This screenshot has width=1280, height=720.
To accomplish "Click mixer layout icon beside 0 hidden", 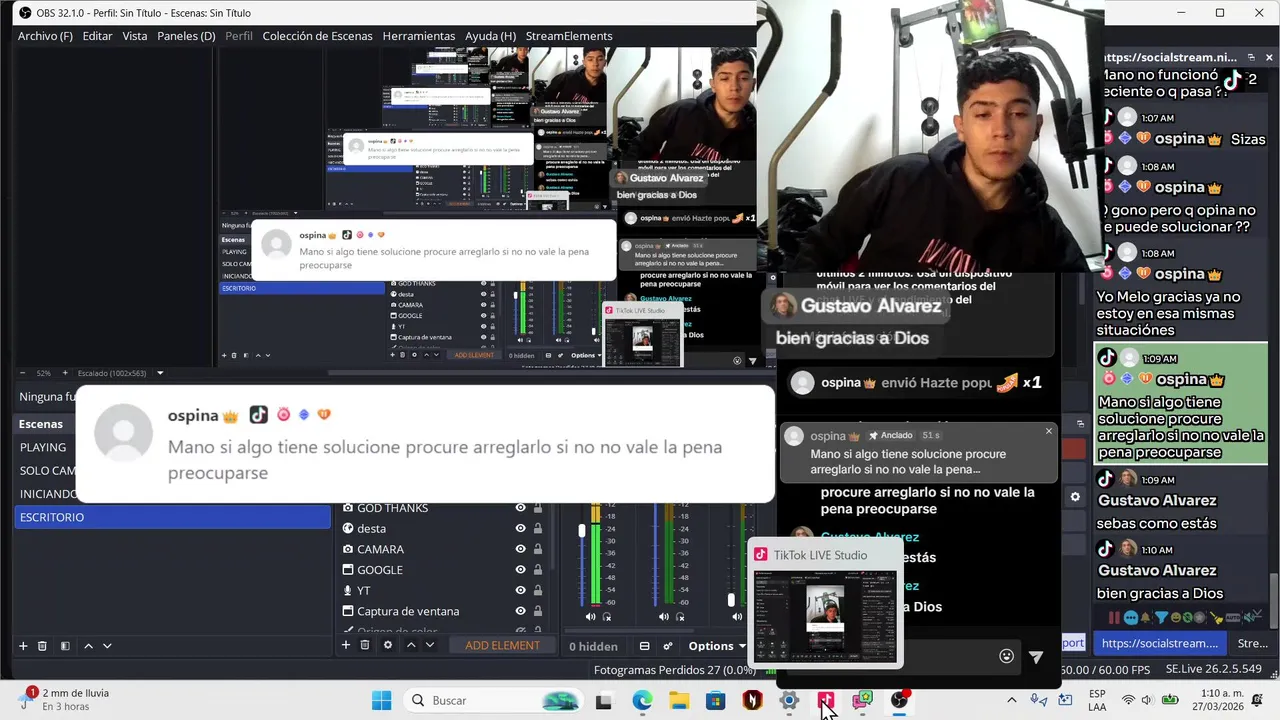I will (645, 646).
